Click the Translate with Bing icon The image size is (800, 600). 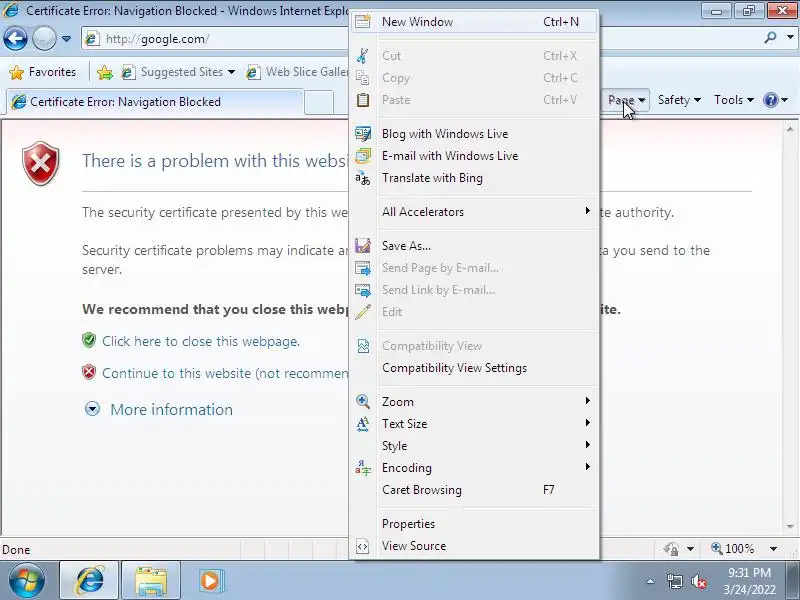click(x=363, y=178)
